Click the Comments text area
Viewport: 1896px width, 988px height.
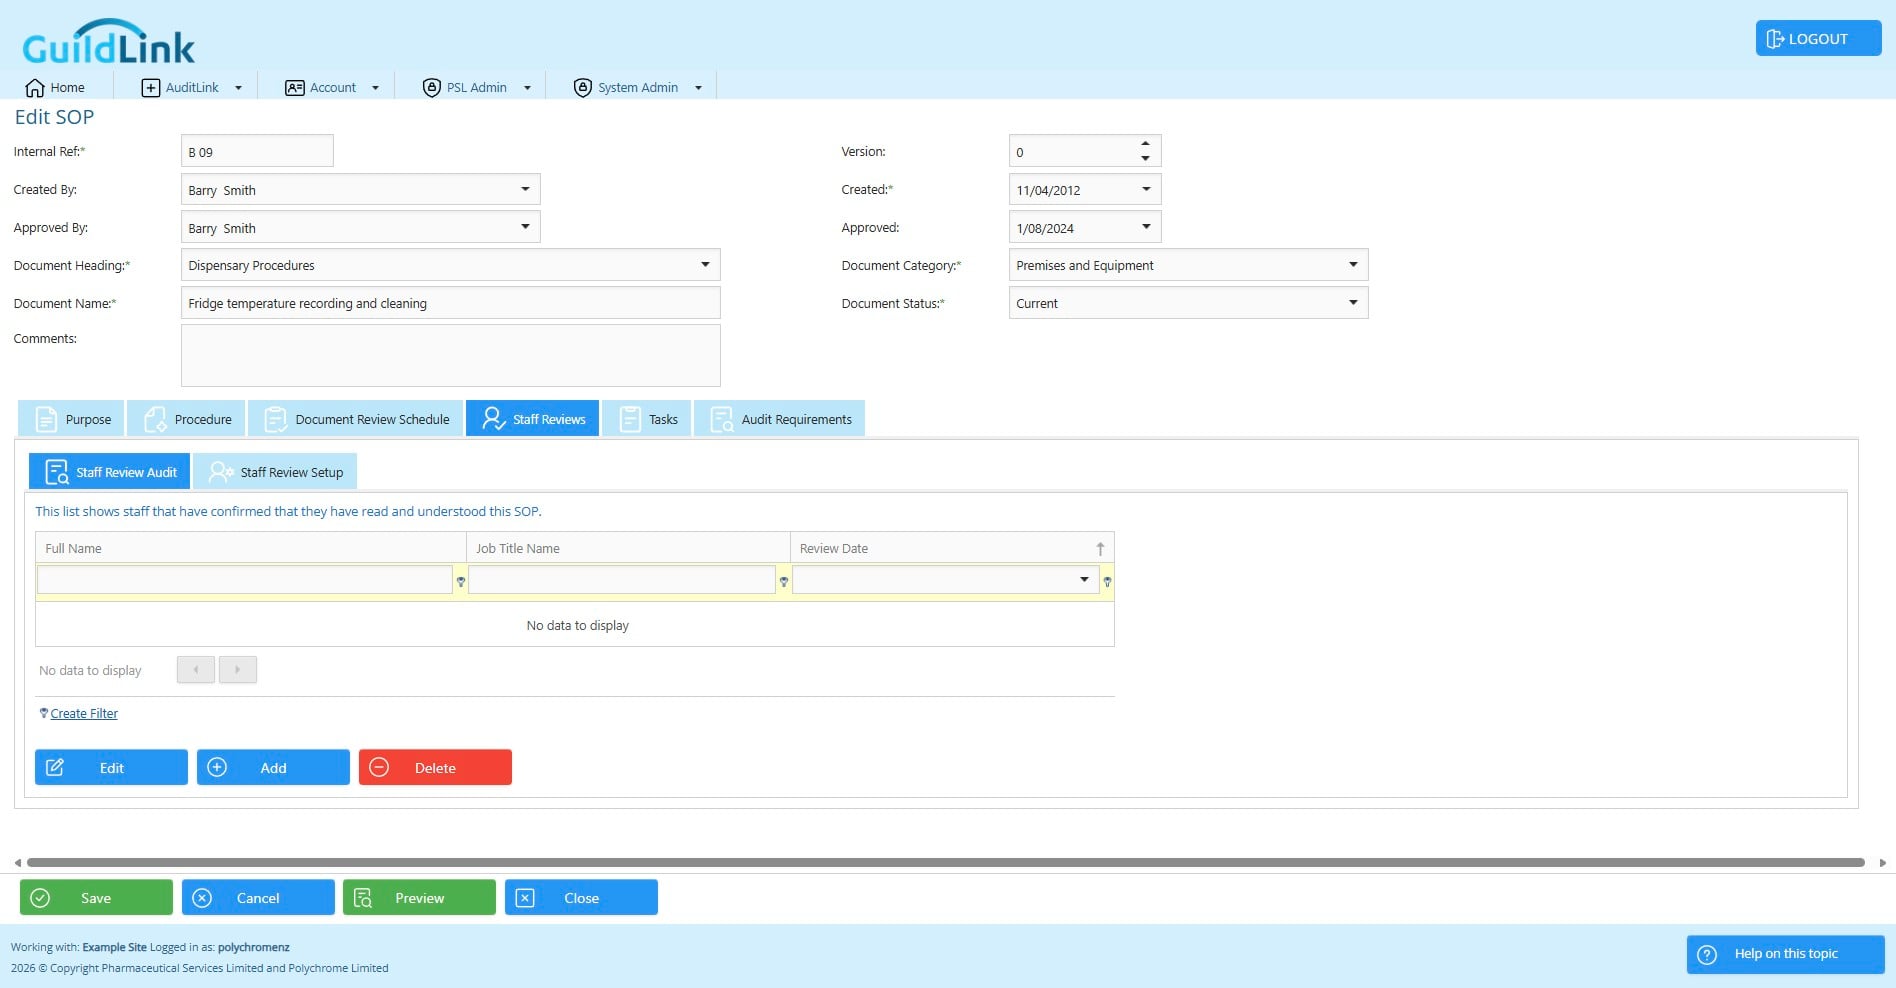pyautogui.click(x=450, y=355)
